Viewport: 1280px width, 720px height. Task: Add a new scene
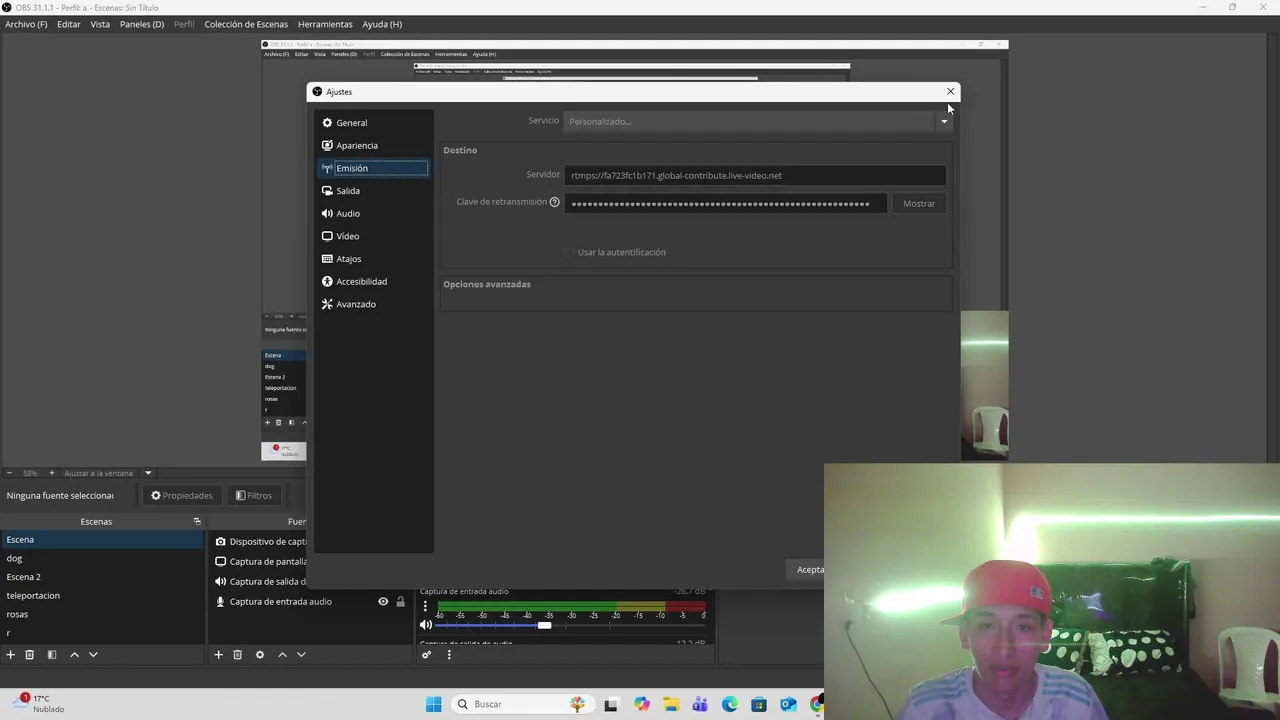pyautogui.click(x=11, y=655)
